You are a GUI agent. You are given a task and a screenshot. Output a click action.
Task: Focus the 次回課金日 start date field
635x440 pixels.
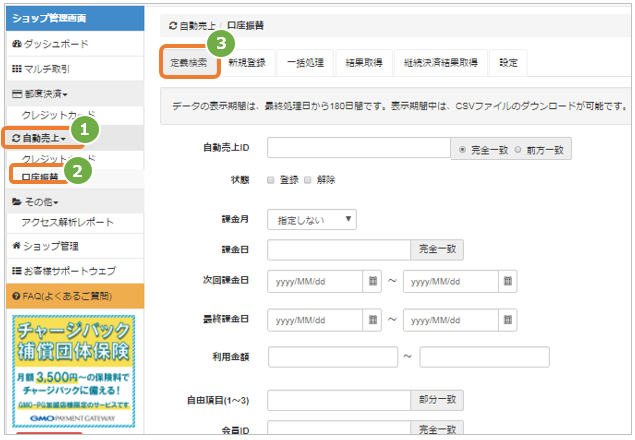[x=315, y=282]
